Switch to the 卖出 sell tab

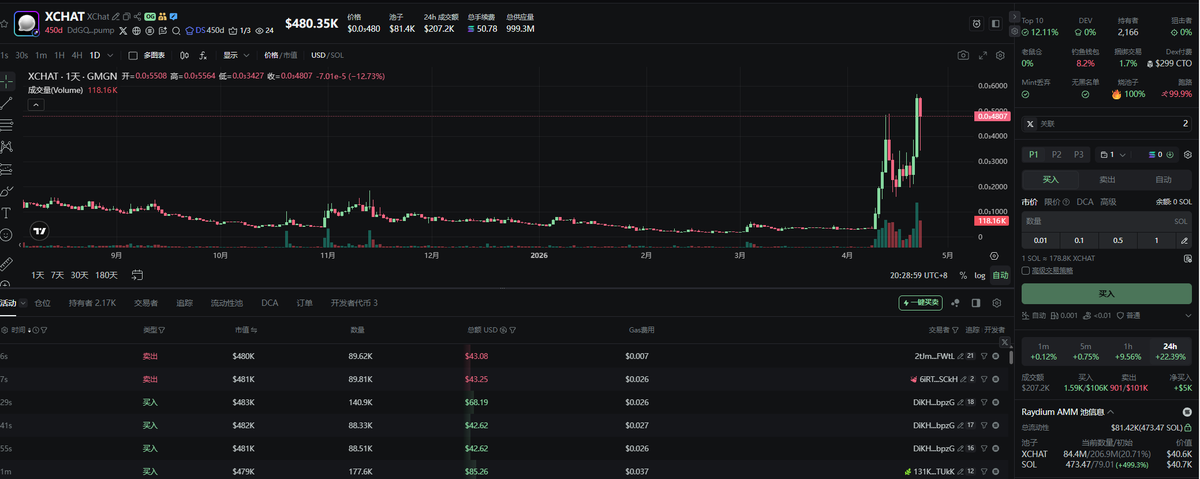pyautogui.click(x=1107, y=180)
